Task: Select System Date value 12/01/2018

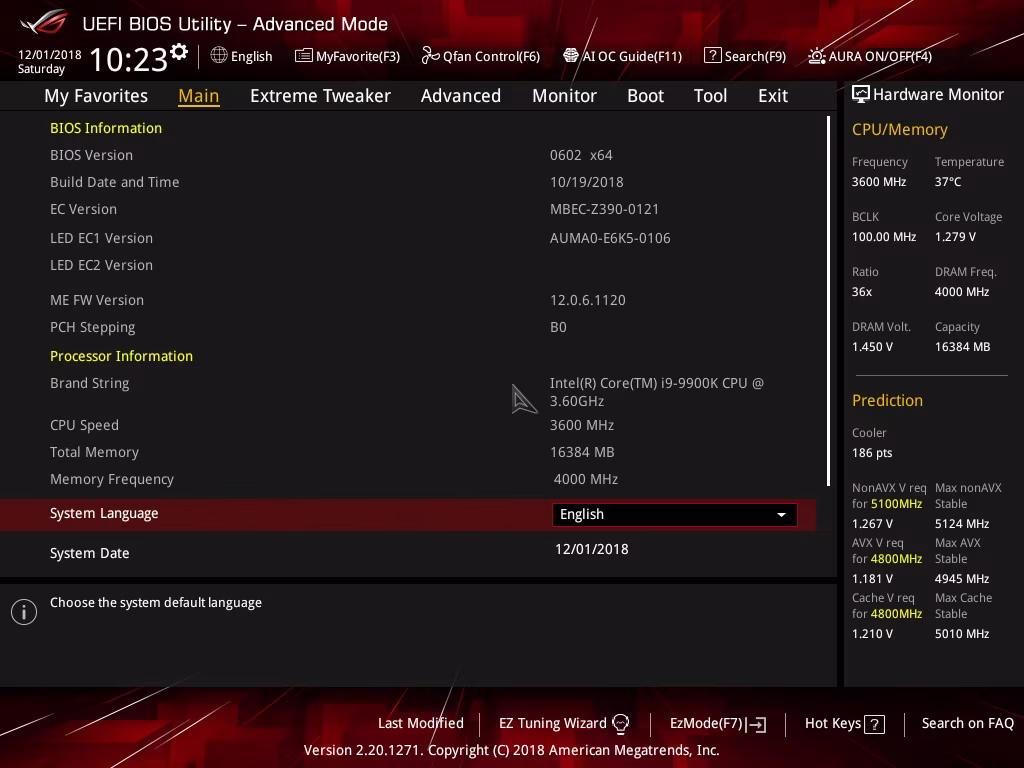Action: [x=592, y=549]
